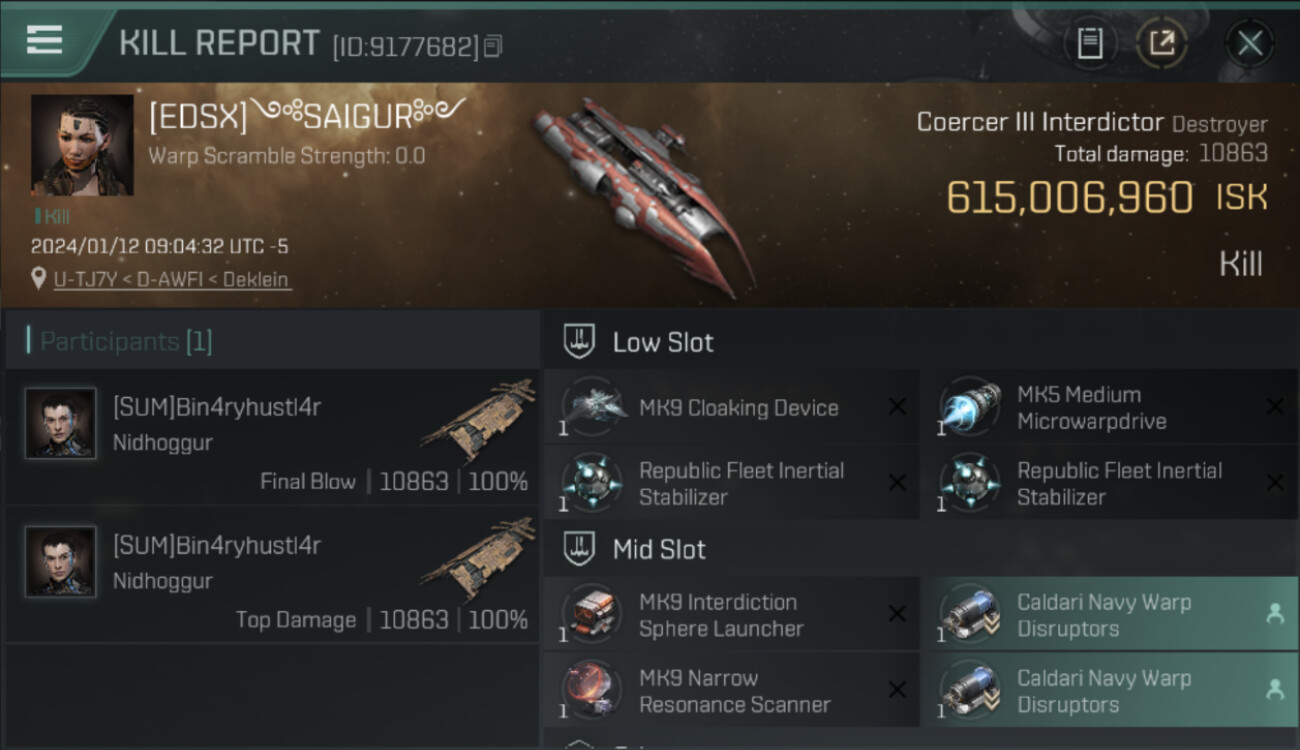Select the MK5 Medium Microwarpdrive icon
The width and height of the screenshot is (1300, 750).
[969, 407]
